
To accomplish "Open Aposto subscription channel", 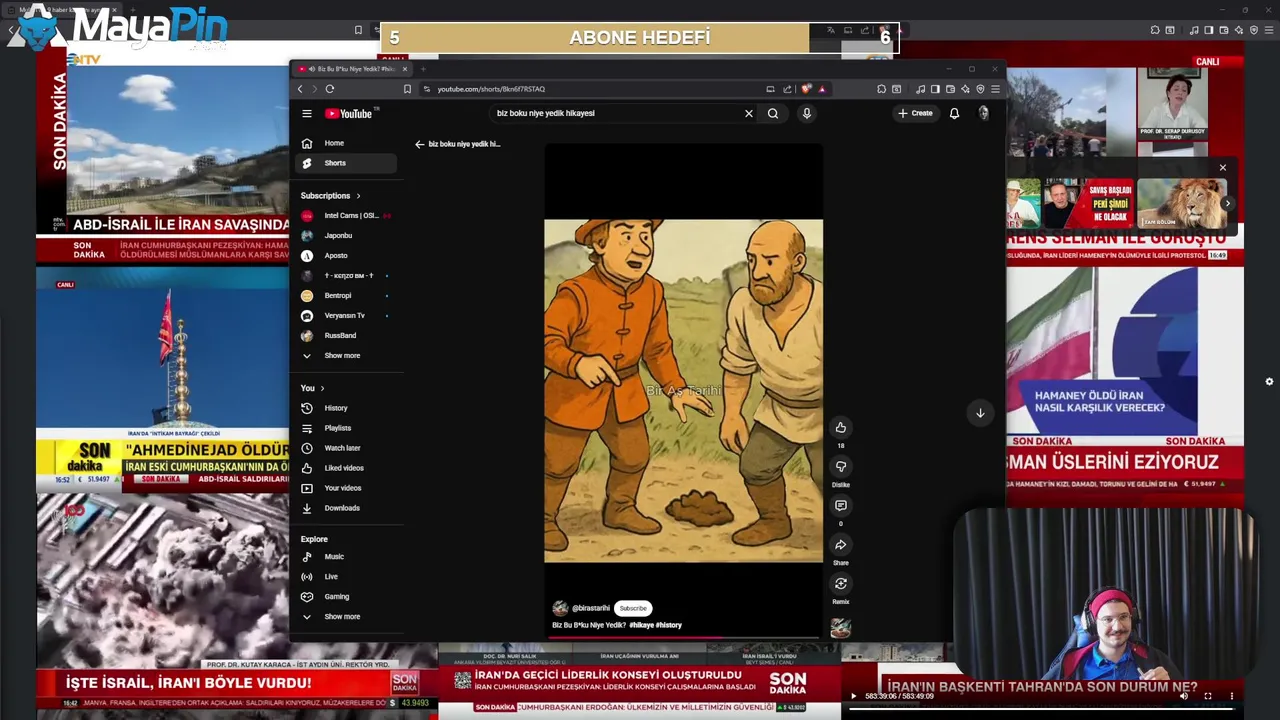I will (346, 256).
